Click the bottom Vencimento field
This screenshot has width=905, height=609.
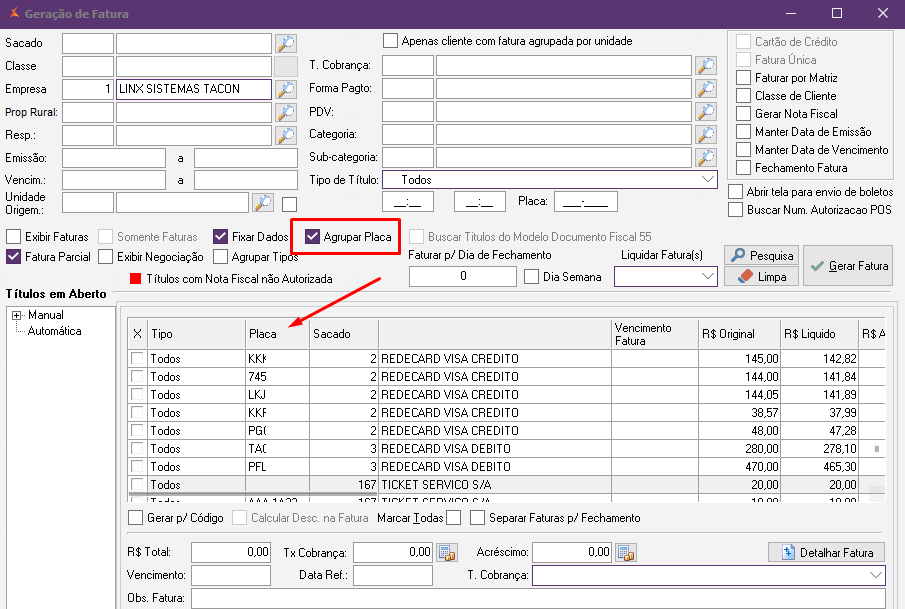[x=231, y=575]
